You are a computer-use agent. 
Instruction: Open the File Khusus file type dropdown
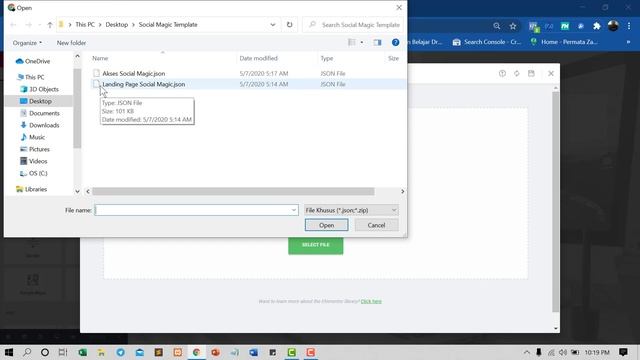click(351, 210)
